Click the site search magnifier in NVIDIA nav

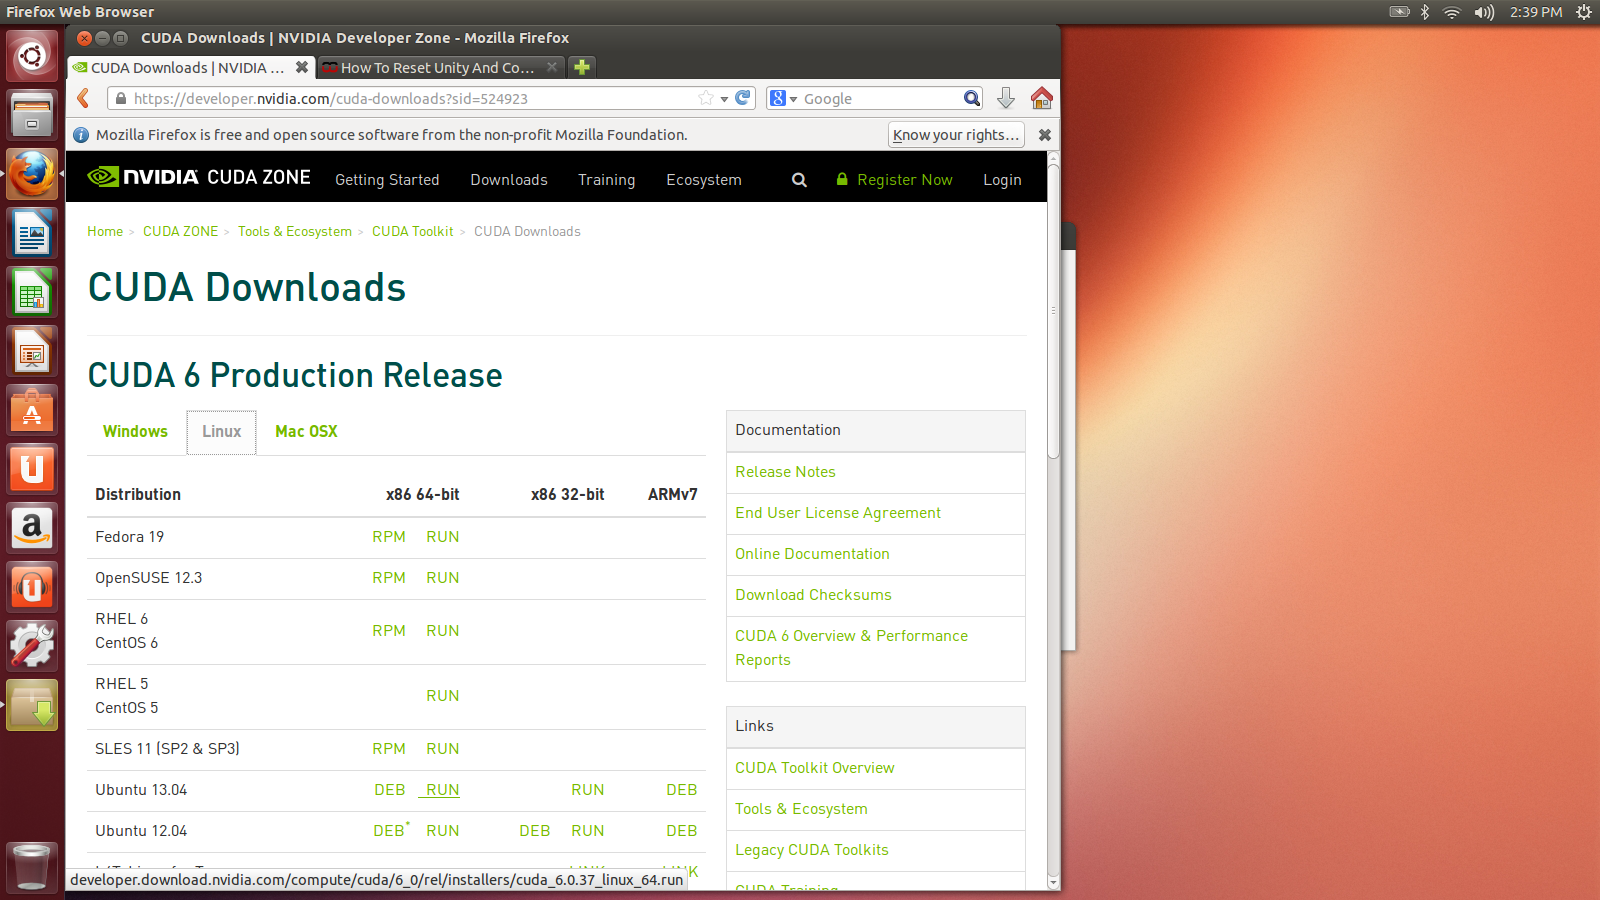click(x=799, y=180)
